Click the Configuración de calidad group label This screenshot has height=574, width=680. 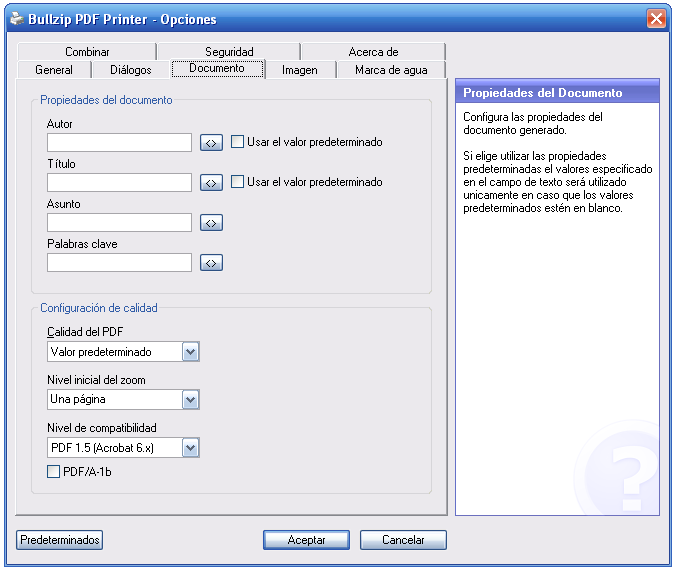98,308
